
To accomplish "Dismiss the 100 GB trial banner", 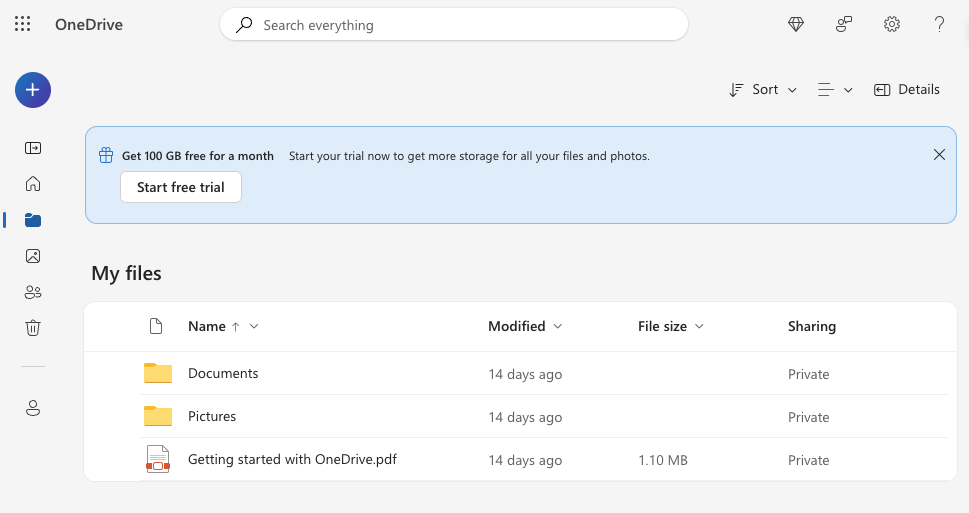I will tap(939, 155).
